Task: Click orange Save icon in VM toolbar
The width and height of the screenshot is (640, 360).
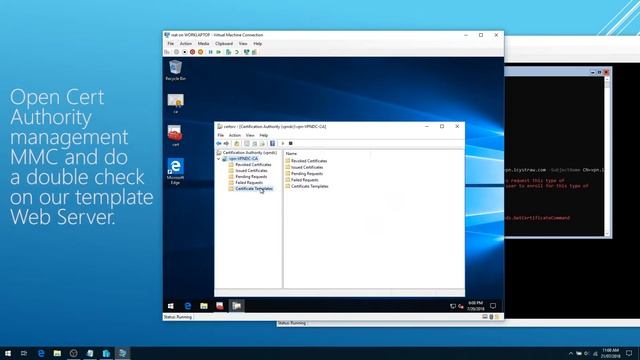Action: coord(200,52)
